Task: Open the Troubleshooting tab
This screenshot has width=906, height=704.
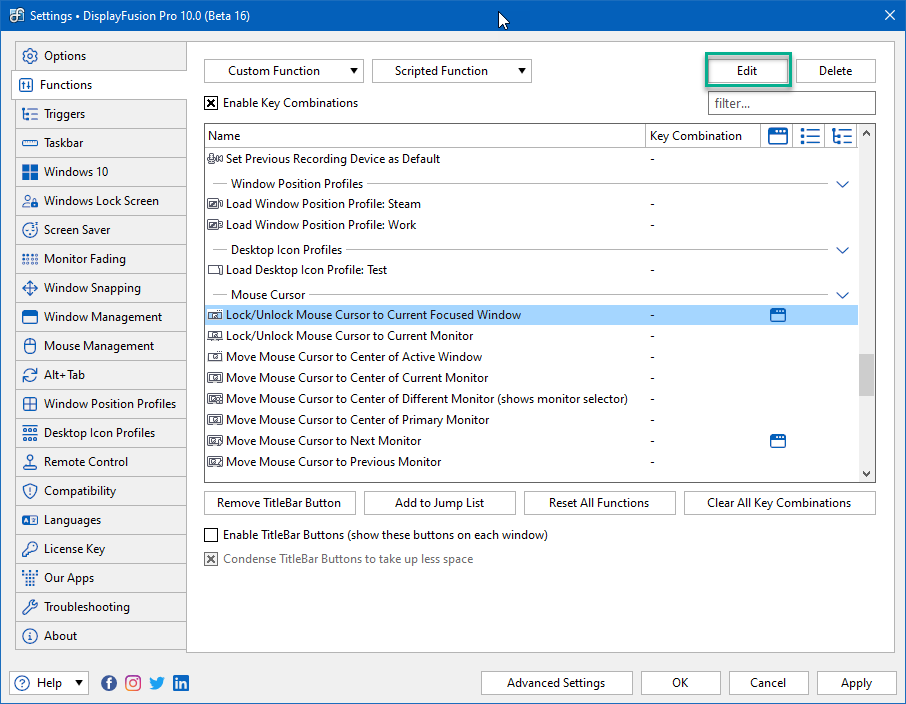Action: [101, 607]
